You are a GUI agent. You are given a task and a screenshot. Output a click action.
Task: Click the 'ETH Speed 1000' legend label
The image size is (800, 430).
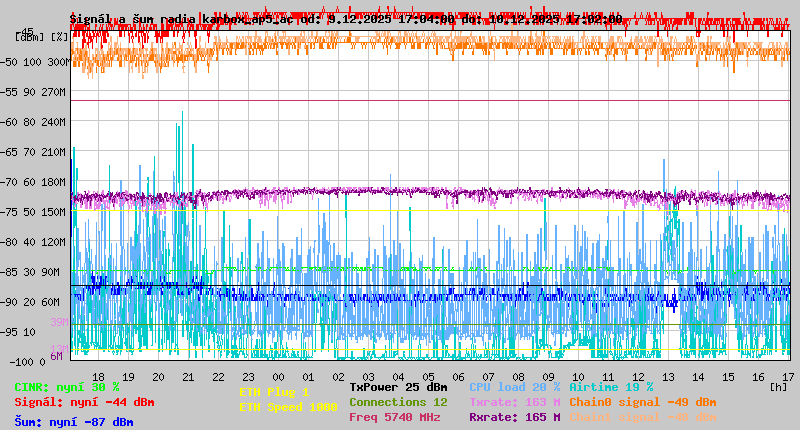click(288, 408)
